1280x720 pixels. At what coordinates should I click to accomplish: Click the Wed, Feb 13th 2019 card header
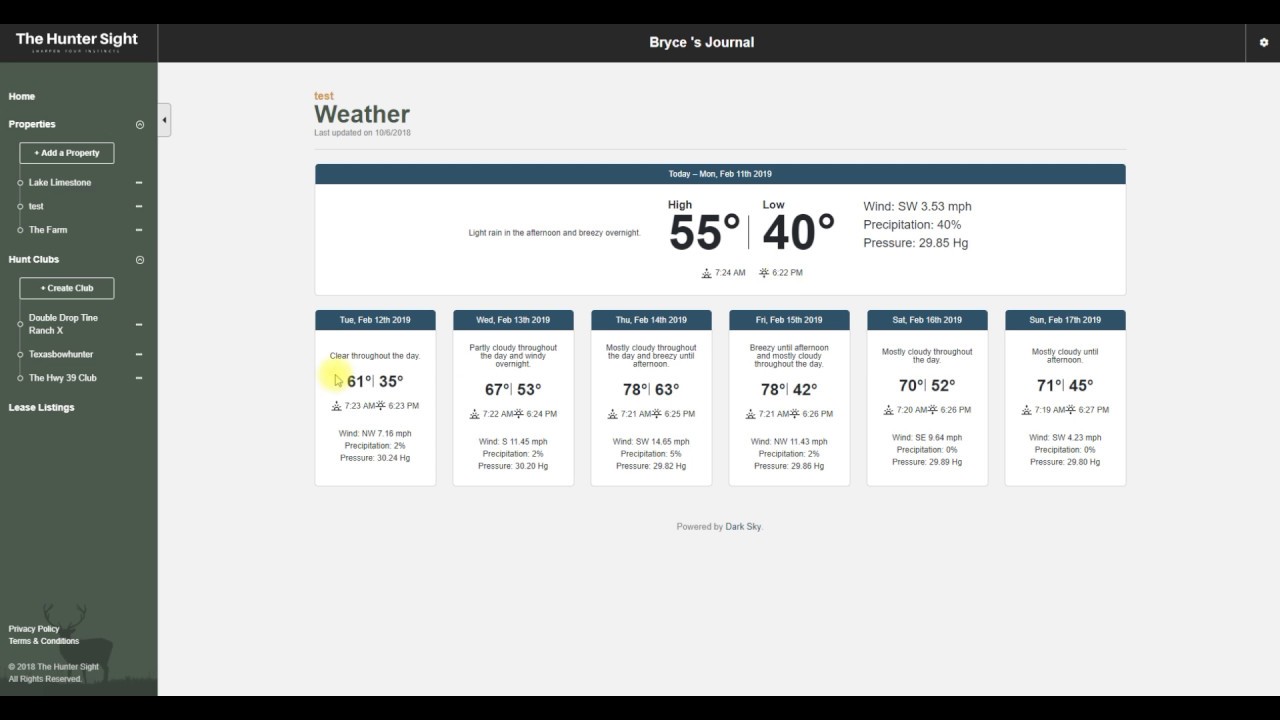point(513,320)
